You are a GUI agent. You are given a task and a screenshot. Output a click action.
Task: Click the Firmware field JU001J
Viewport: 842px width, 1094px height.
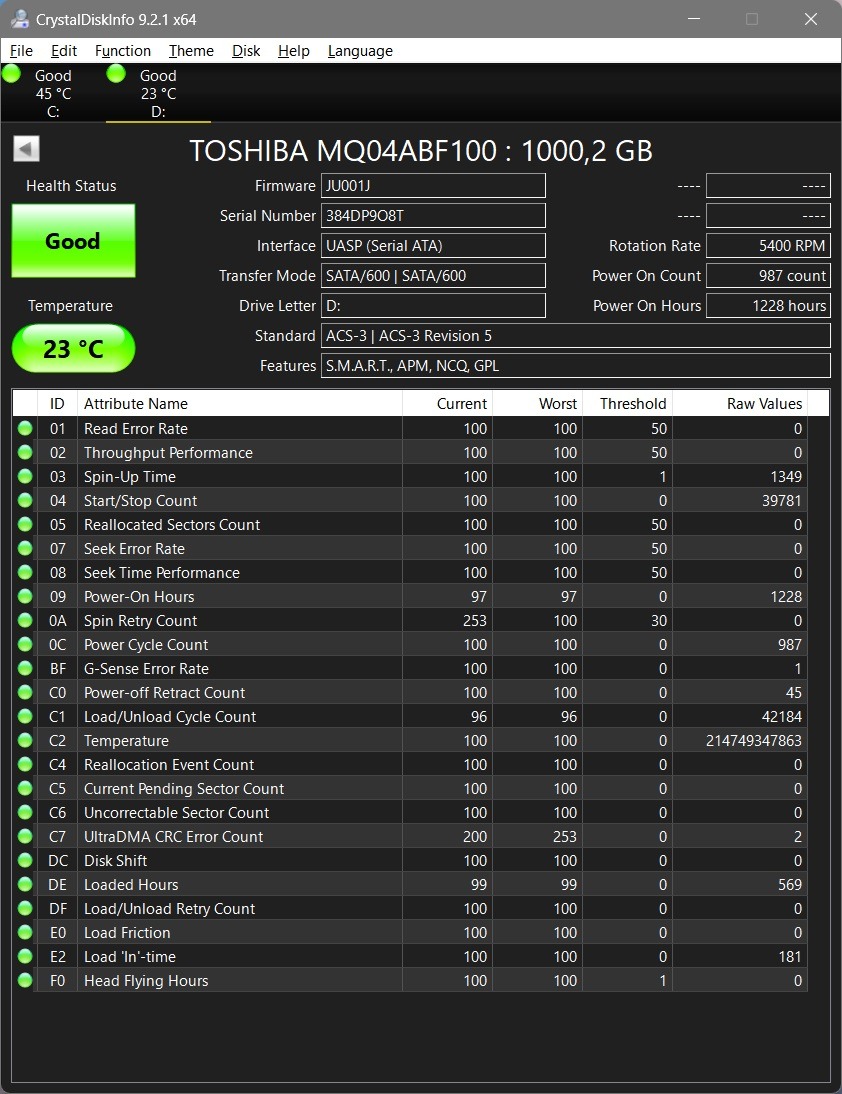[433, 186]
